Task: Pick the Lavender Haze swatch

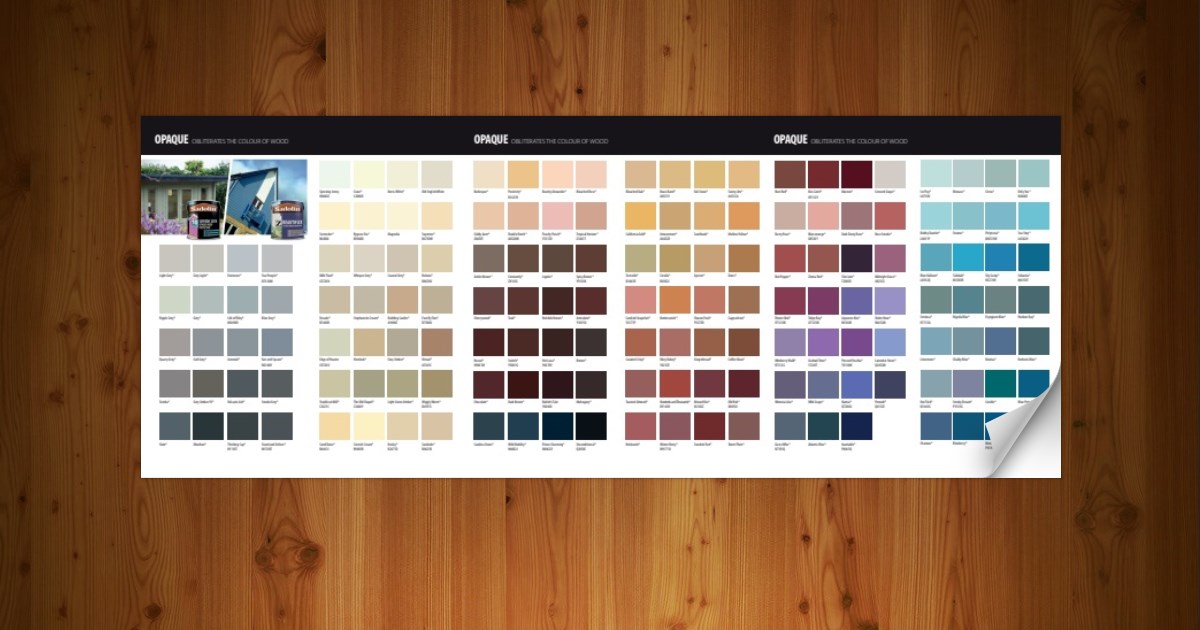Action: coord(891,342)
